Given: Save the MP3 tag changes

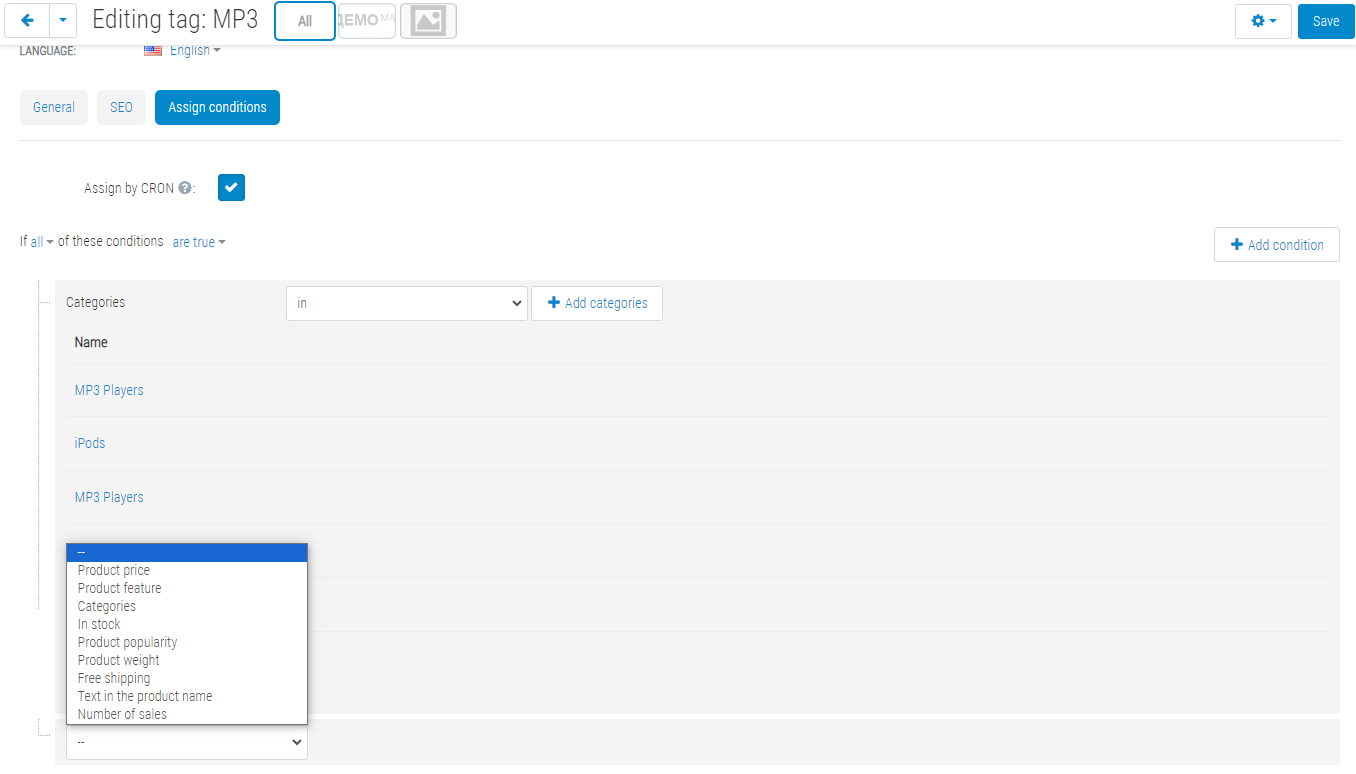Looking at the screenshot, I should click(1326, 21).
